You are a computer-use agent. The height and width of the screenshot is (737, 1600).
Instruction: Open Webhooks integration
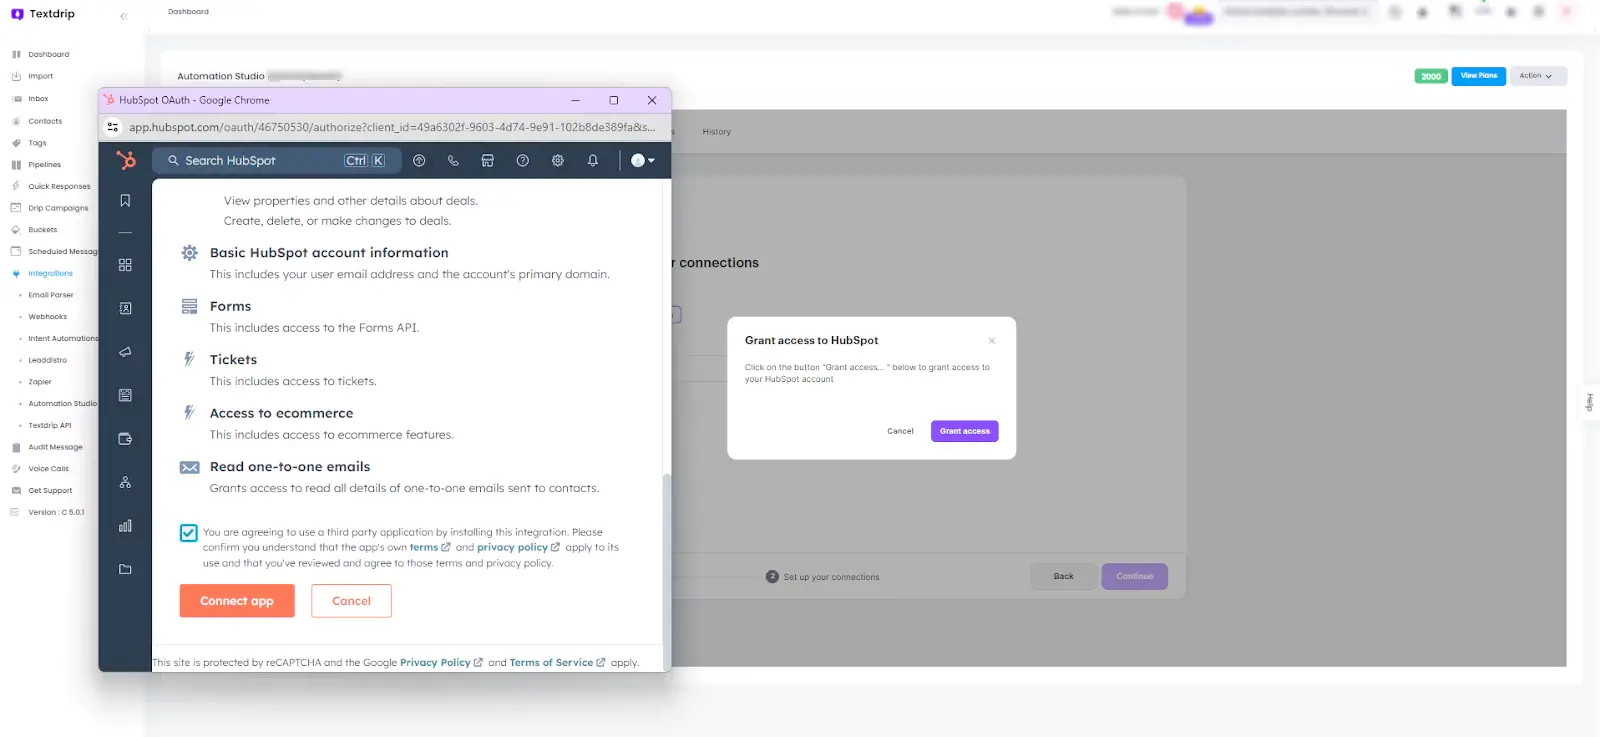click(47, 317)
